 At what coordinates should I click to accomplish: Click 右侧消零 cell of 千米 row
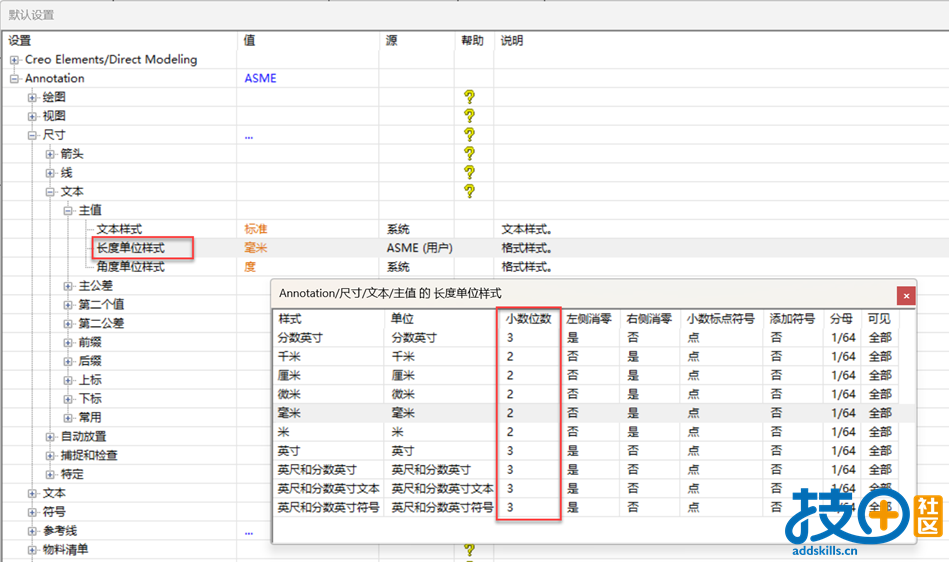click(x=633, y=356)
